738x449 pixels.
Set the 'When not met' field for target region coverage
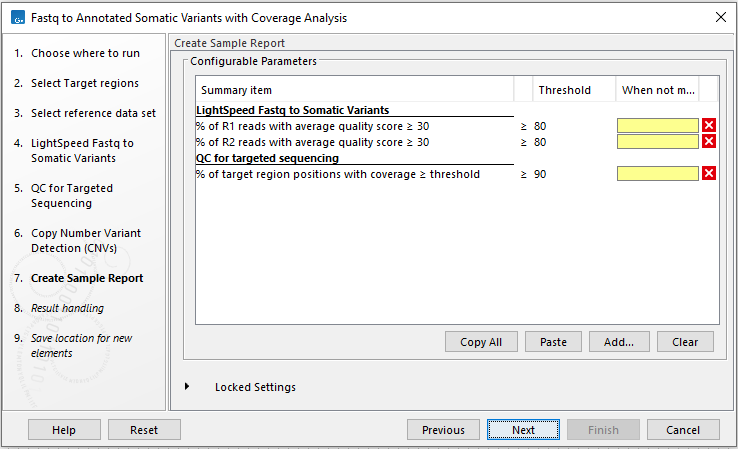coord(658,174)
